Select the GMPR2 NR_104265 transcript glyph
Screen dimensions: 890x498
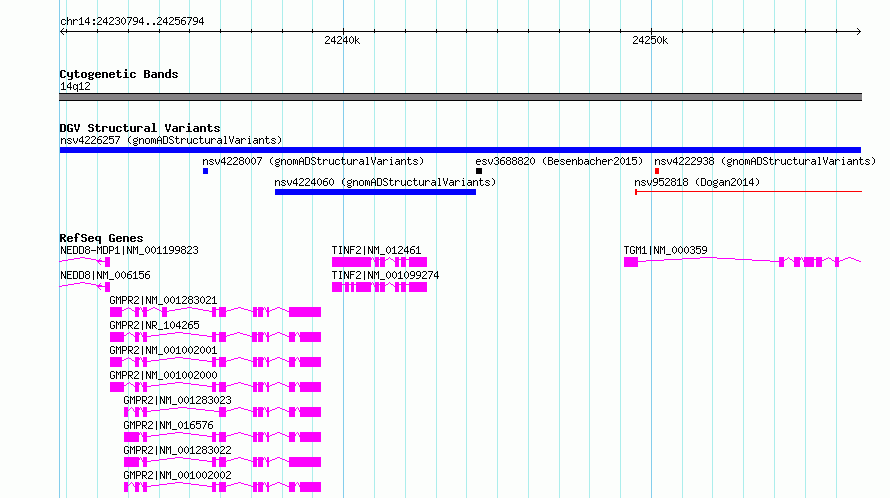(215, 337)
